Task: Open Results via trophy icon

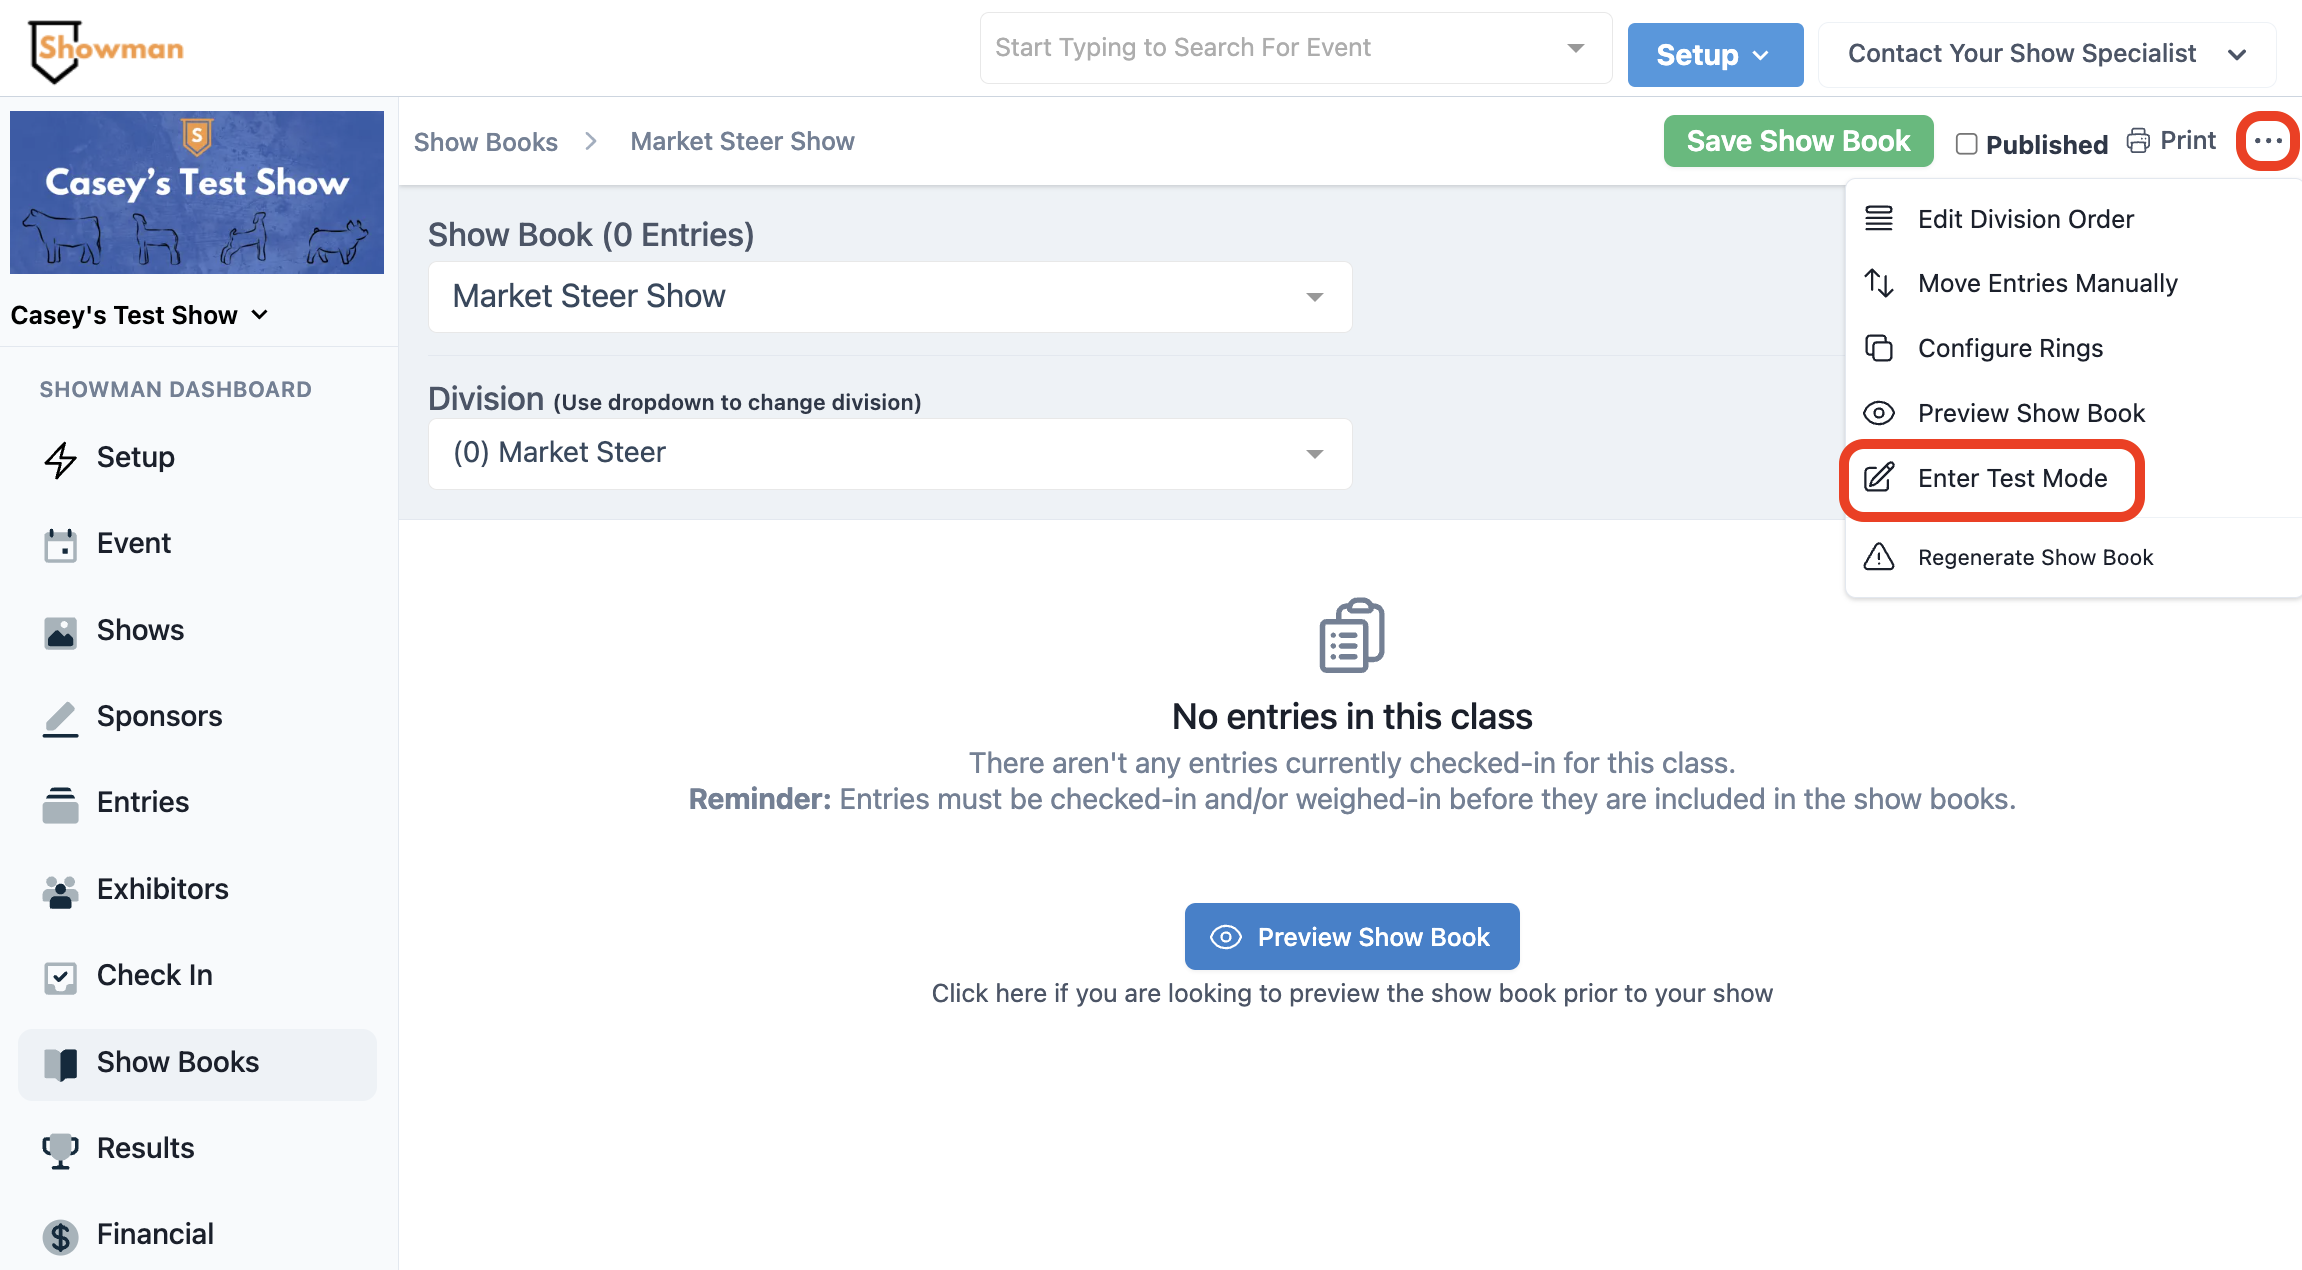Action: pyautogui.click(x=60, y=1149)
